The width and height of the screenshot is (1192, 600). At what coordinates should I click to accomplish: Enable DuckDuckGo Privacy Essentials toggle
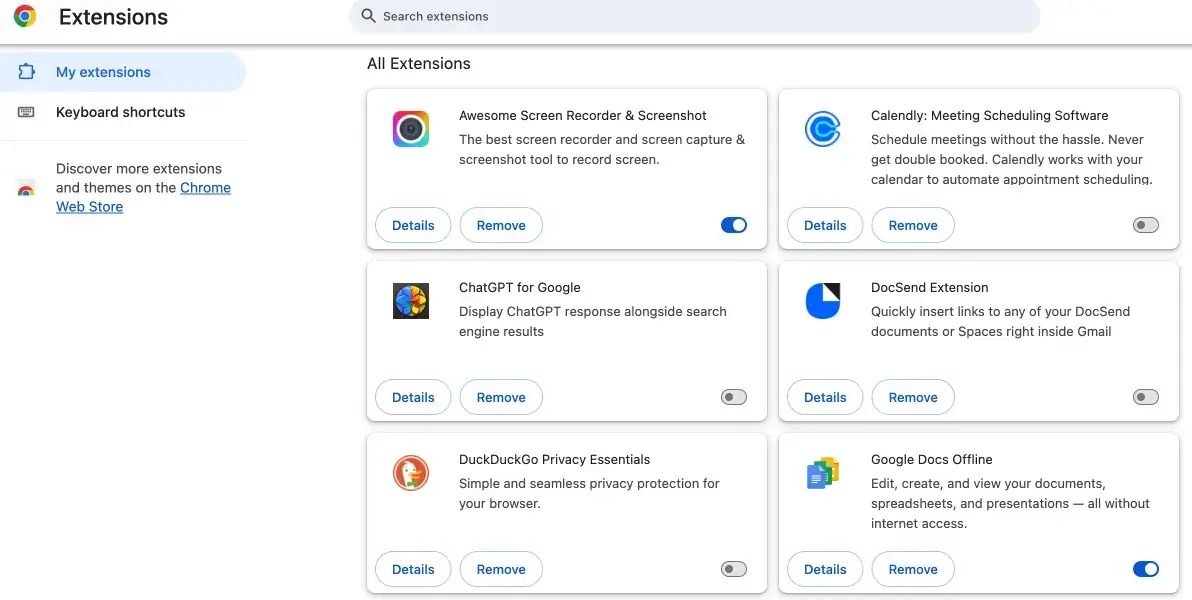pos(734,569)
